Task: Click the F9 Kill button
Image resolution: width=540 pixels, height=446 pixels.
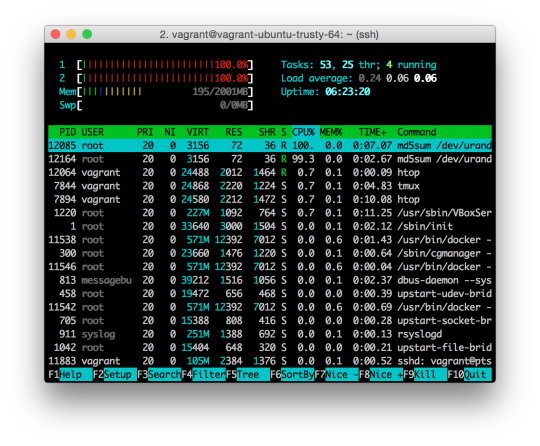Action: coord(425,374)
